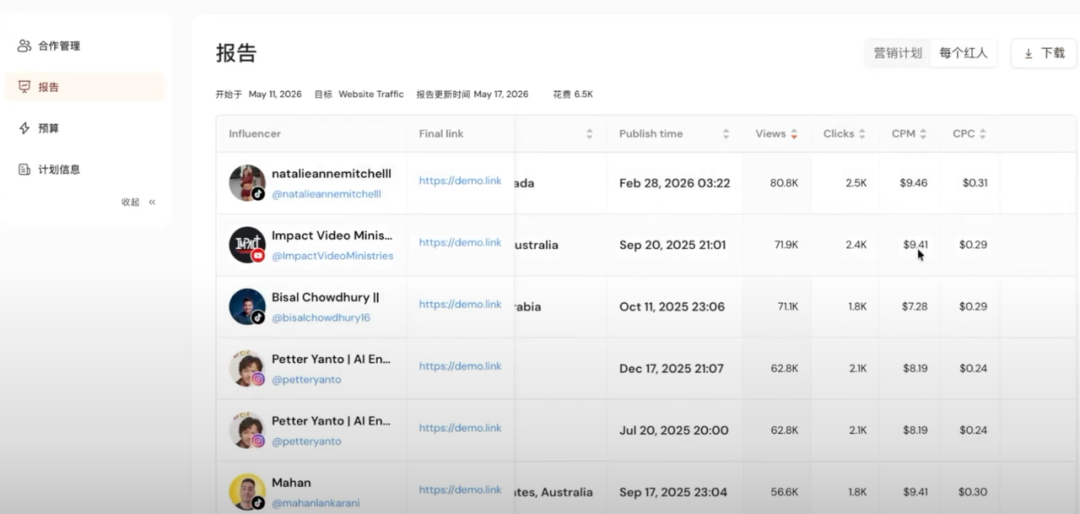This screenshot has height=514, width=1080.
Task: Select the 每个红人 view toggle
Action: pos(963,53)
